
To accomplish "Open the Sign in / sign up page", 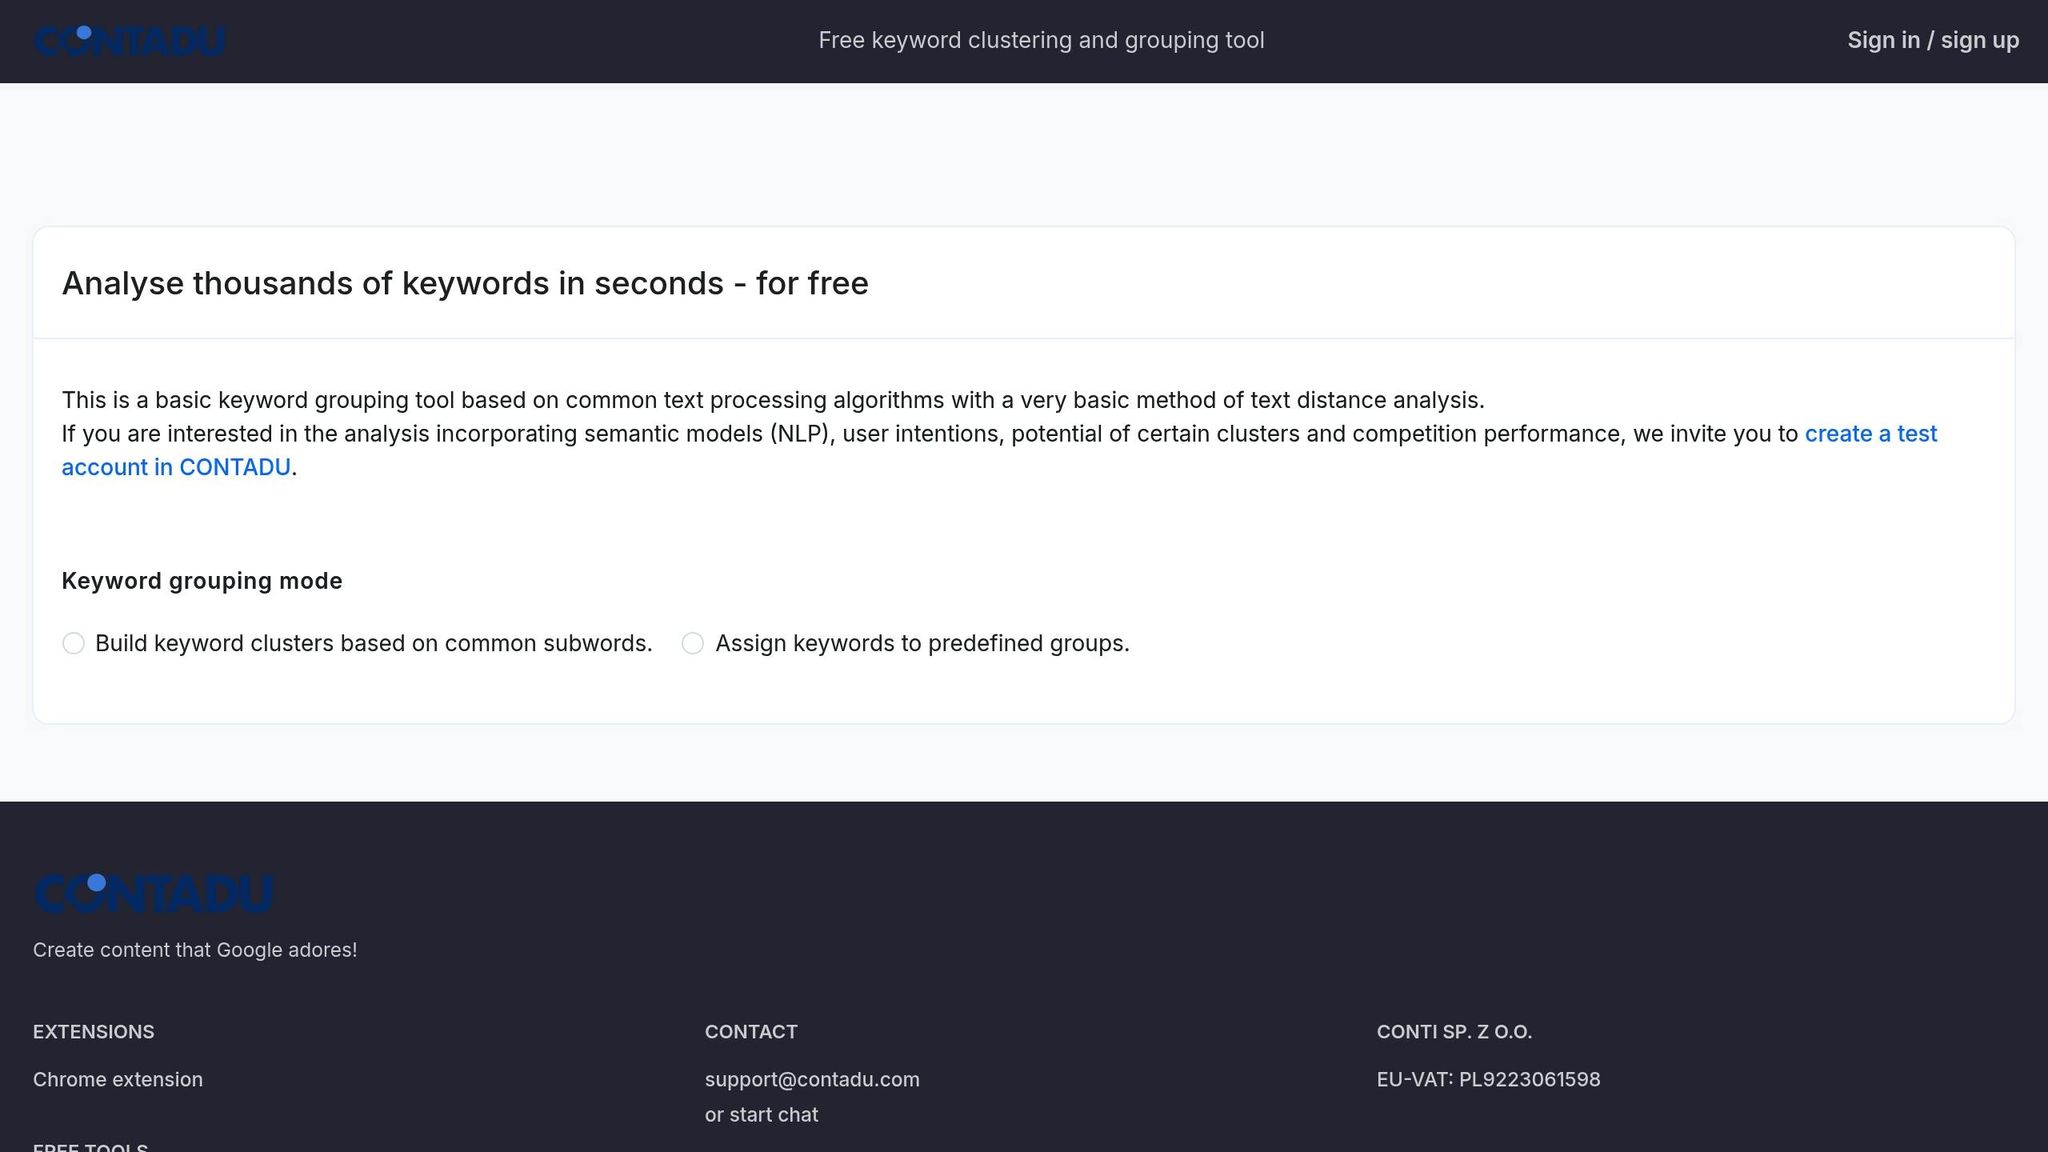I will click(1932, 41).
